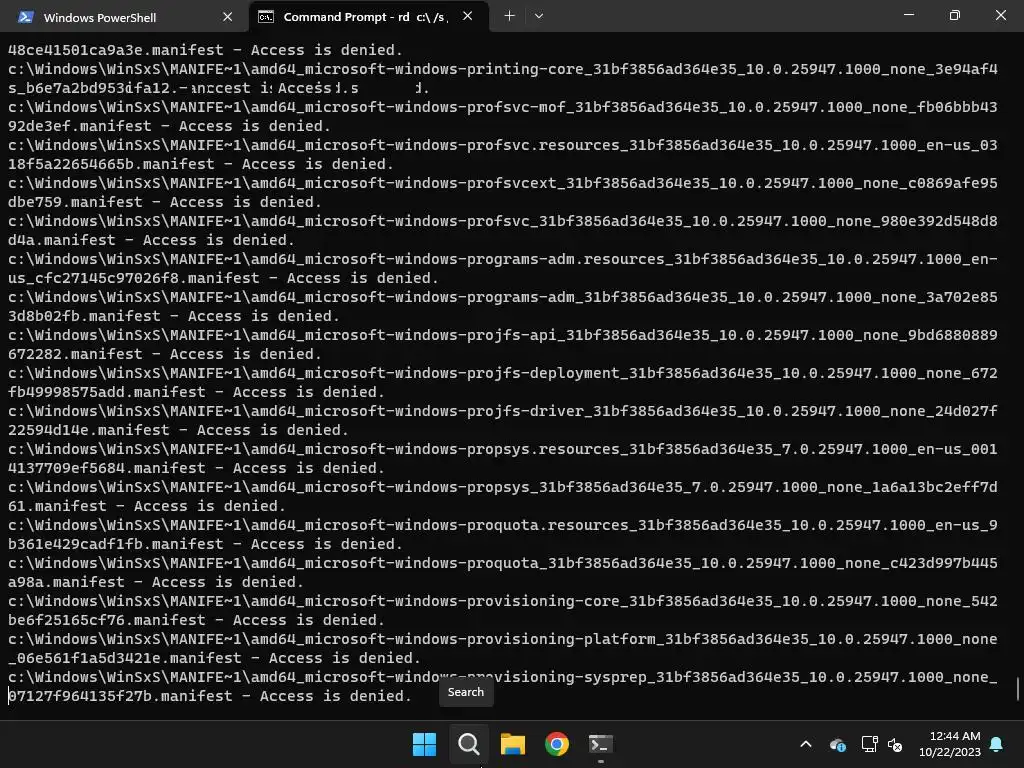The image size is (1024, 768).
Task: Click the Terminal taskbar icon
Action: 601,744
